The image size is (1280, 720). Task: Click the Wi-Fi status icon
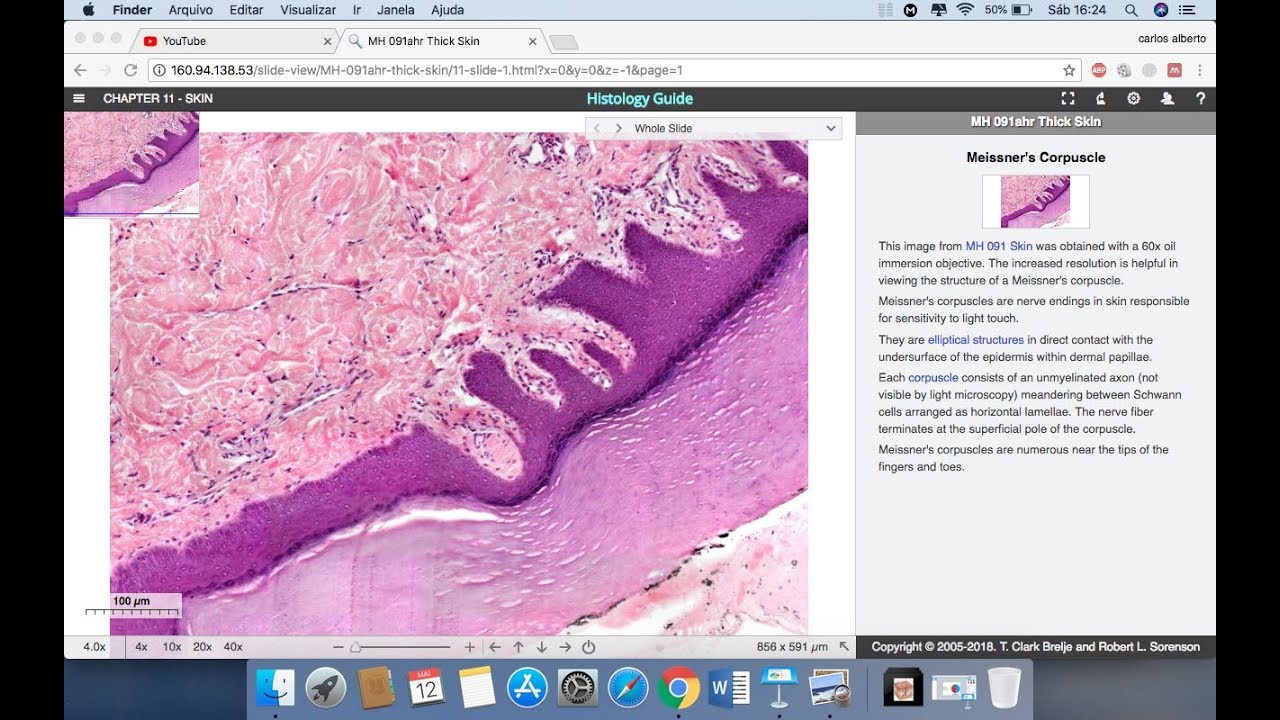[x=965, y=10]
